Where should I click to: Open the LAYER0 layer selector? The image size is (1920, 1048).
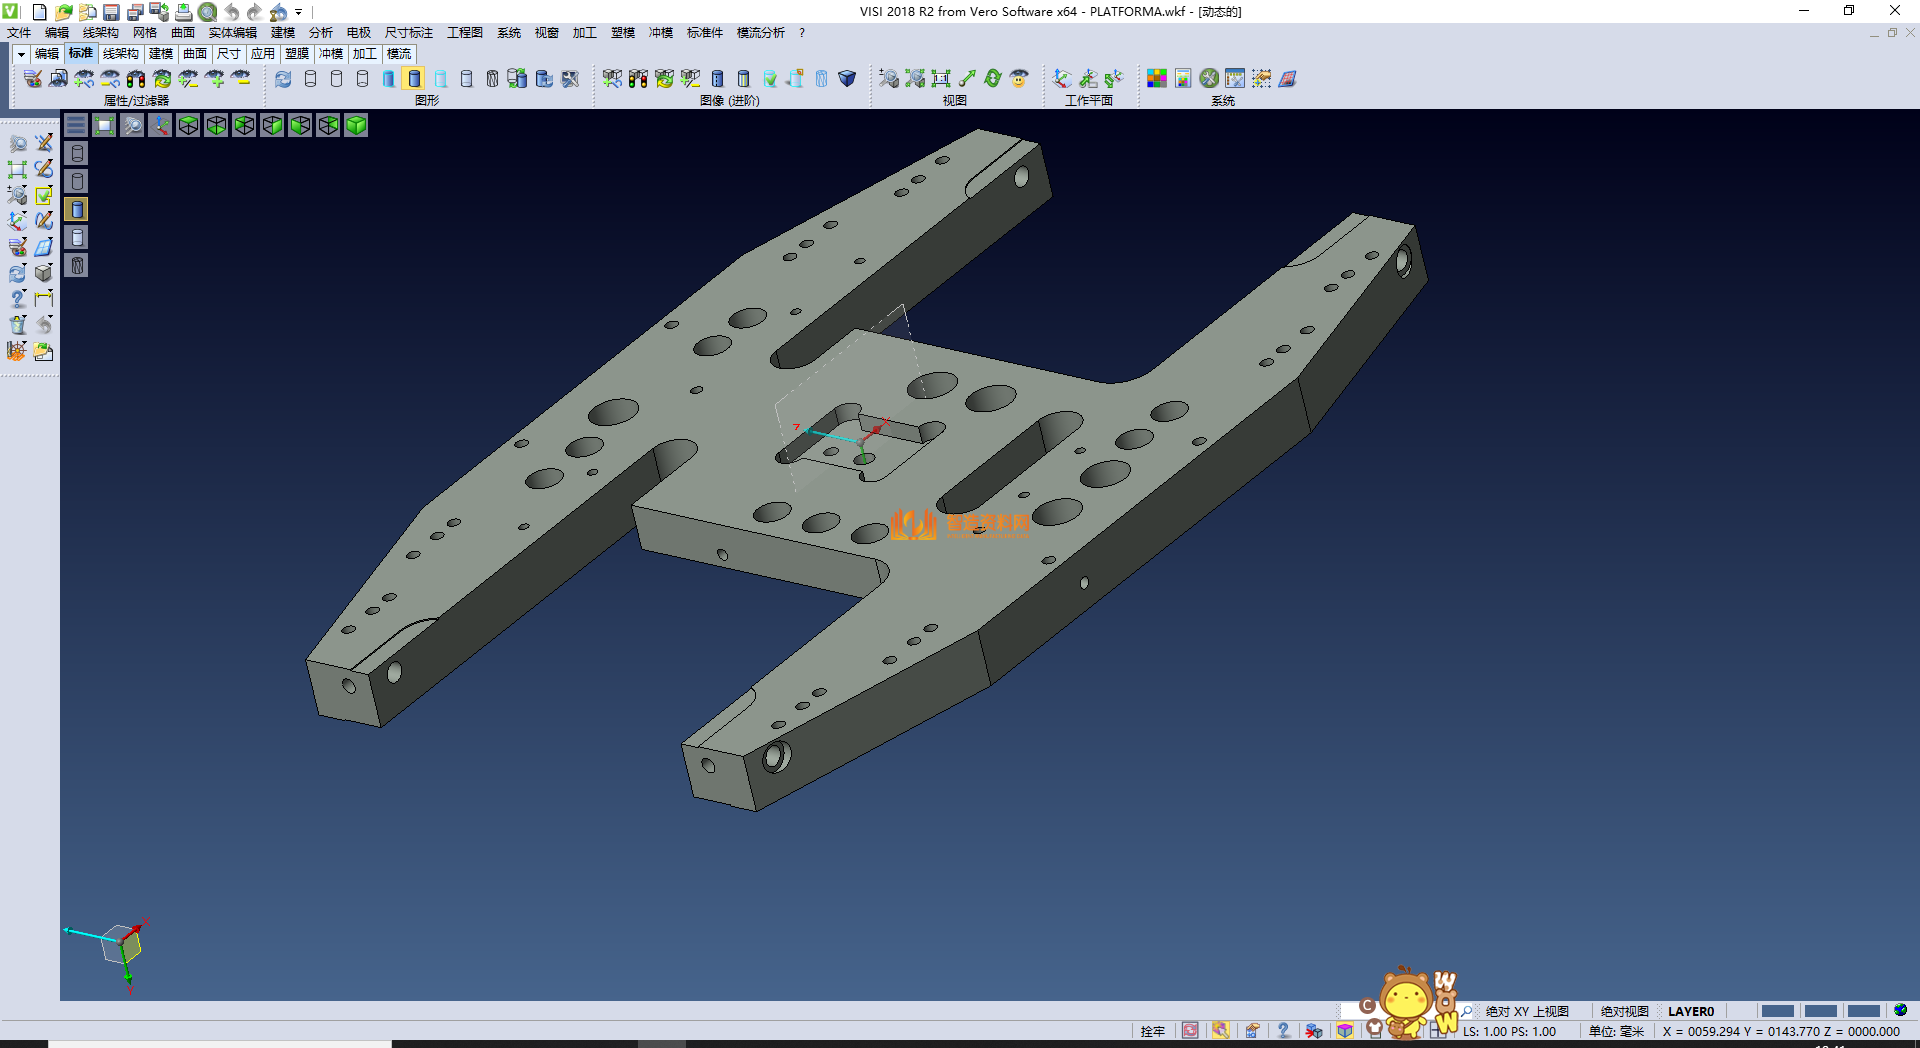click(1690, 1011)
